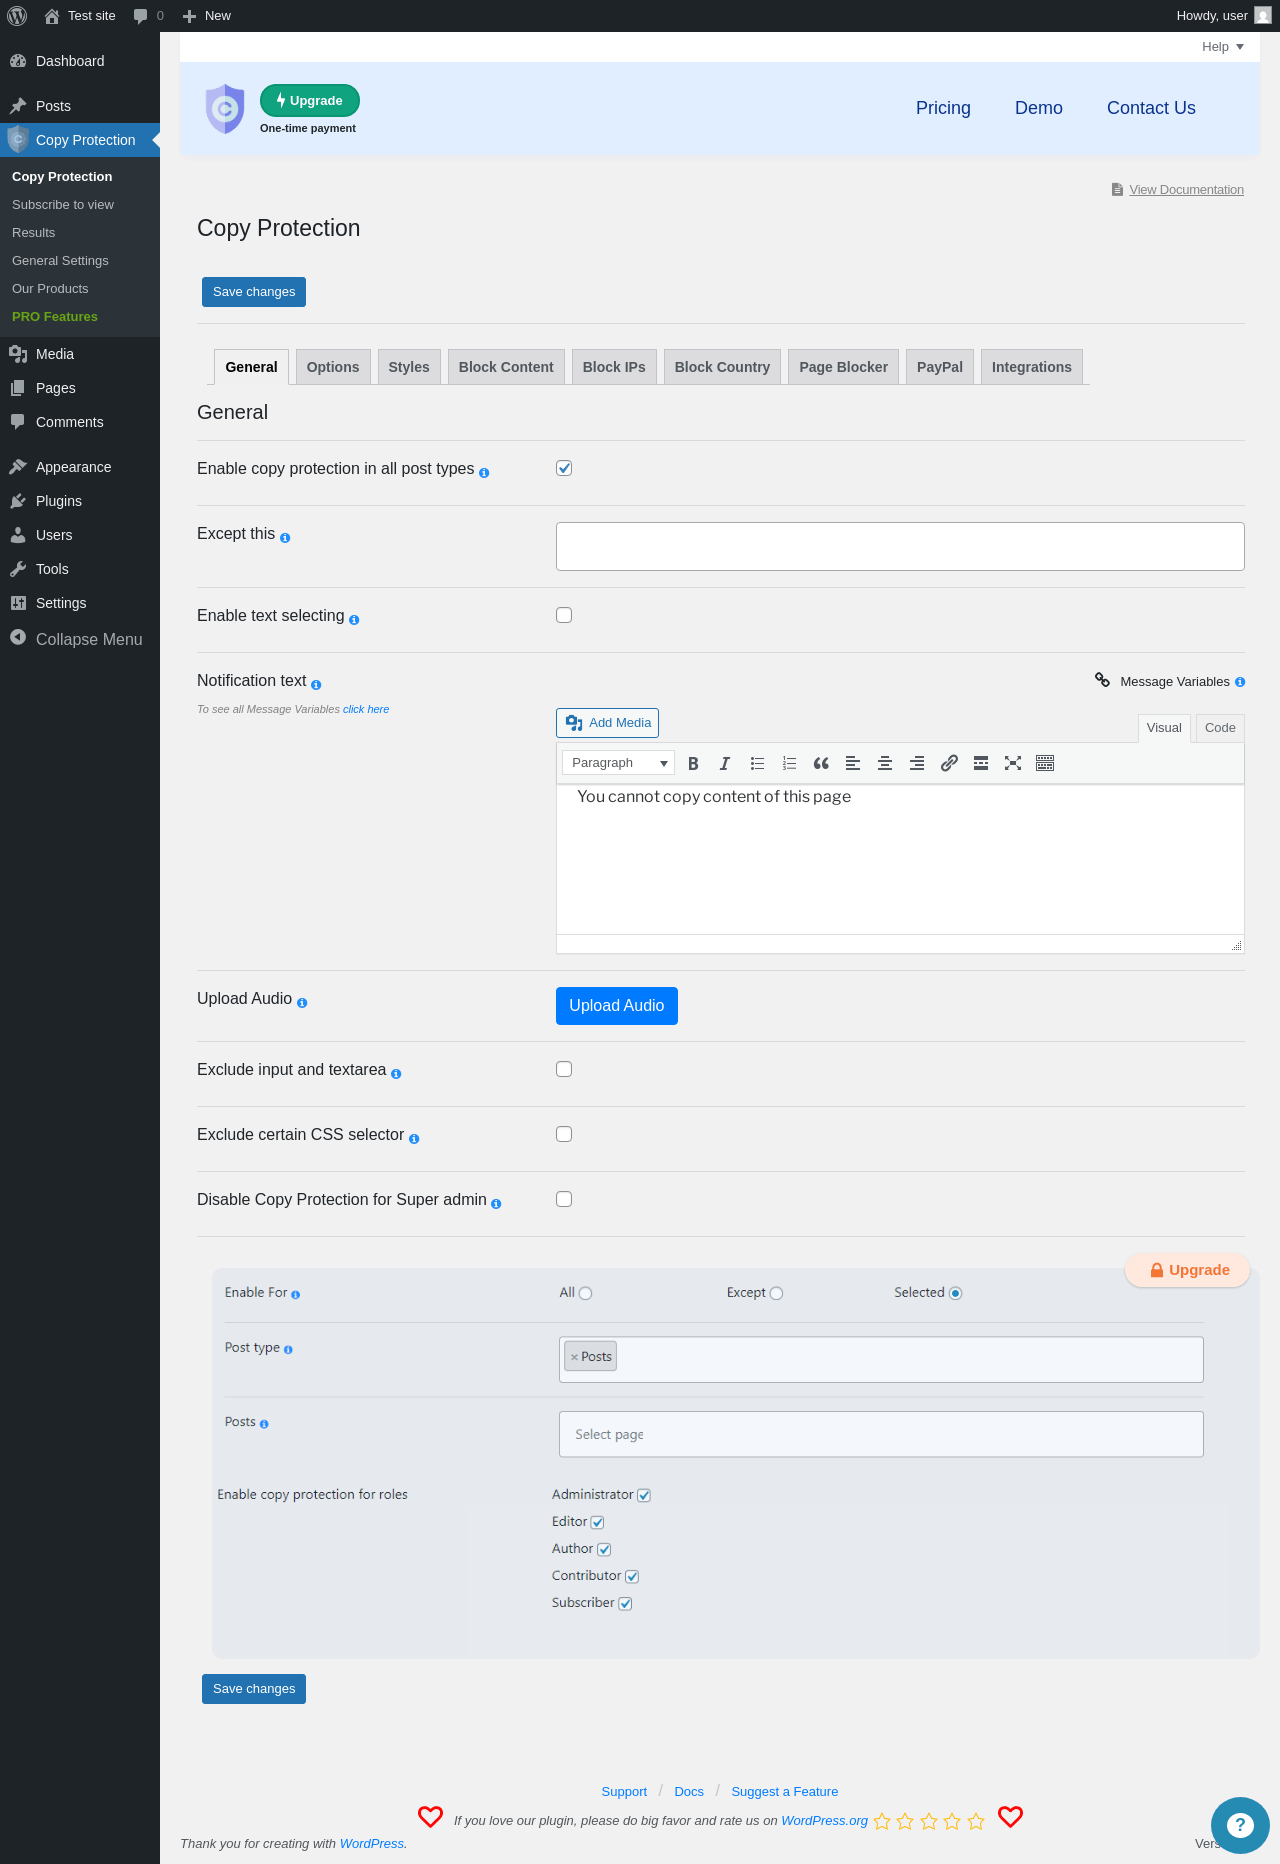Uncheck Enable copy protection in all post types

coord(564,468)
